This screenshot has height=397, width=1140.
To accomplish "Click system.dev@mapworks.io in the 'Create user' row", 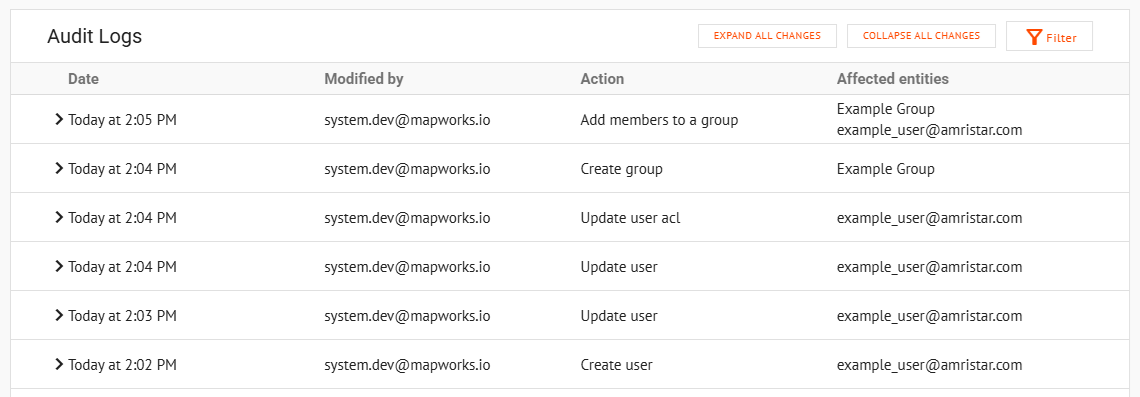I will coord(407,365).
